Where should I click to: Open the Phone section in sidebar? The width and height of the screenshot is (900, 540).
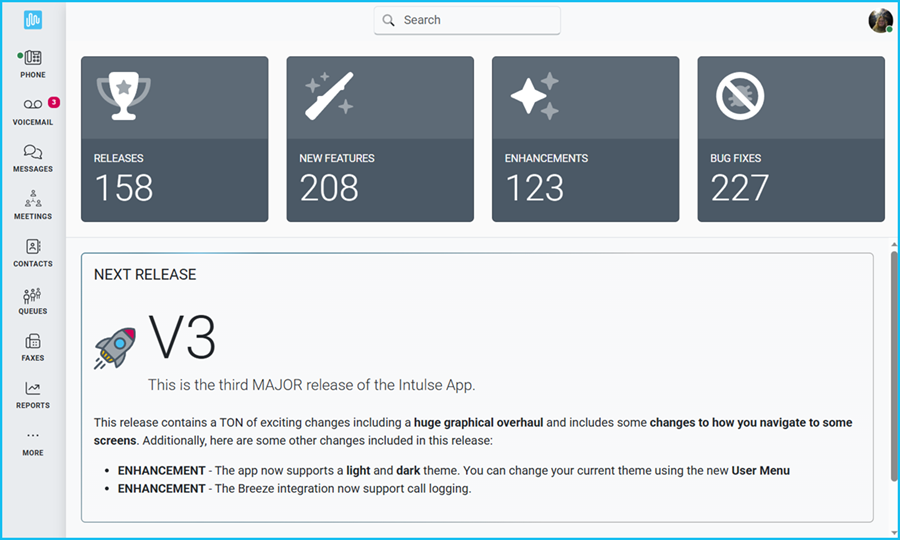point(33,63)
